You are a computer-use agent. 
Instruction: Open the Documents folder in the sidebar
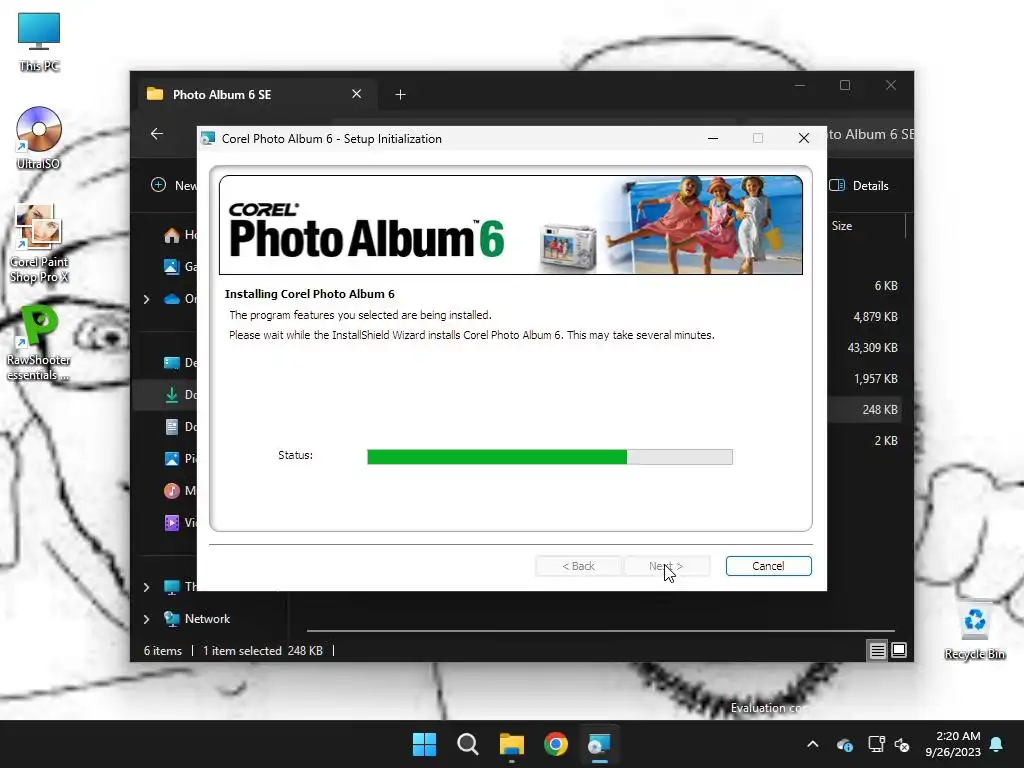(x=181, y=426)
